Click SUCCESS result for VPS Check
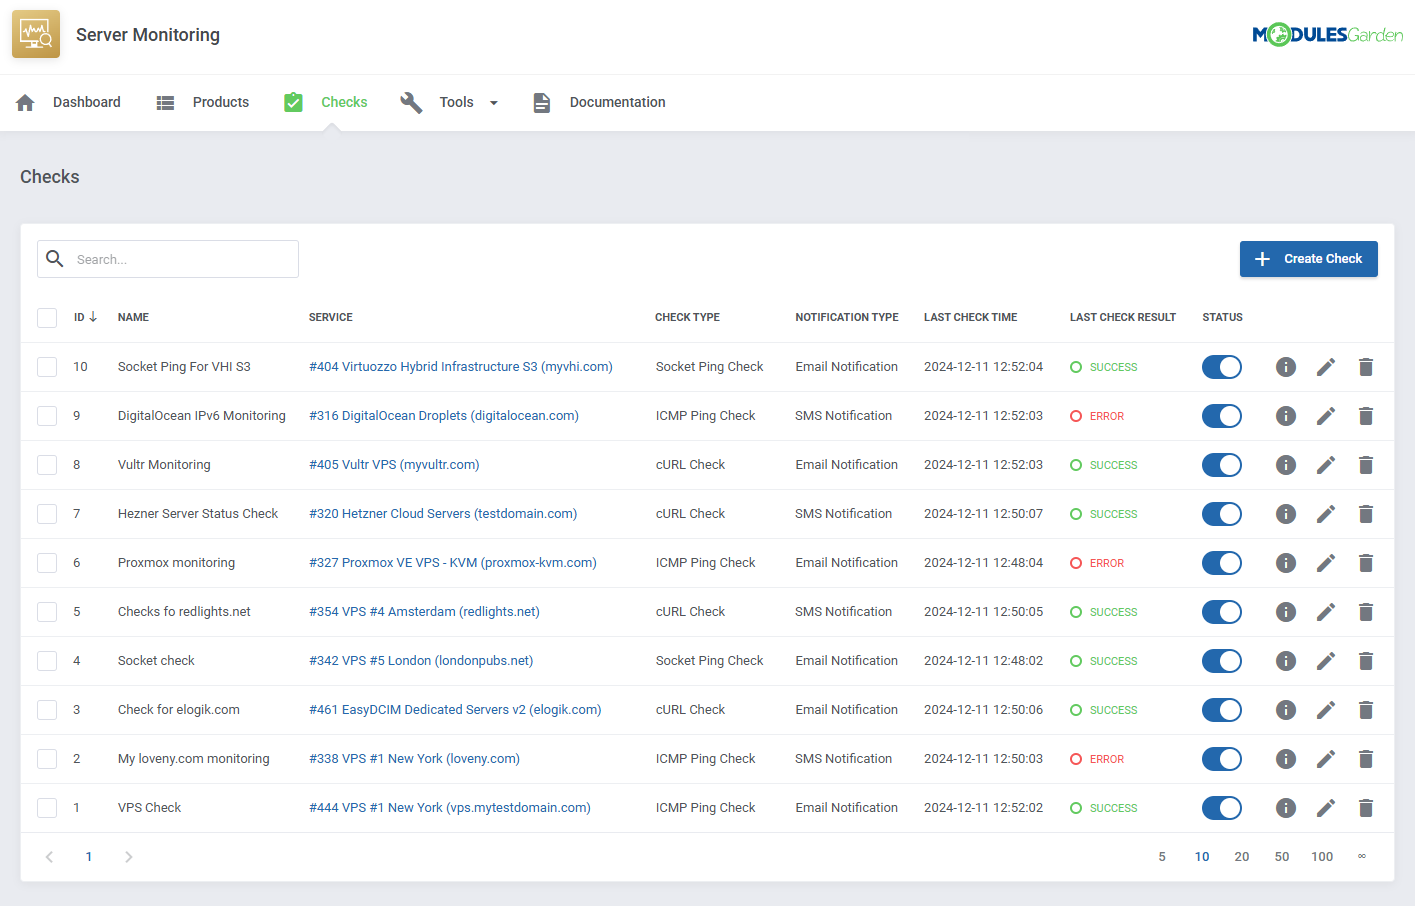This screenshot has height=906, width=1415. 1104,808
